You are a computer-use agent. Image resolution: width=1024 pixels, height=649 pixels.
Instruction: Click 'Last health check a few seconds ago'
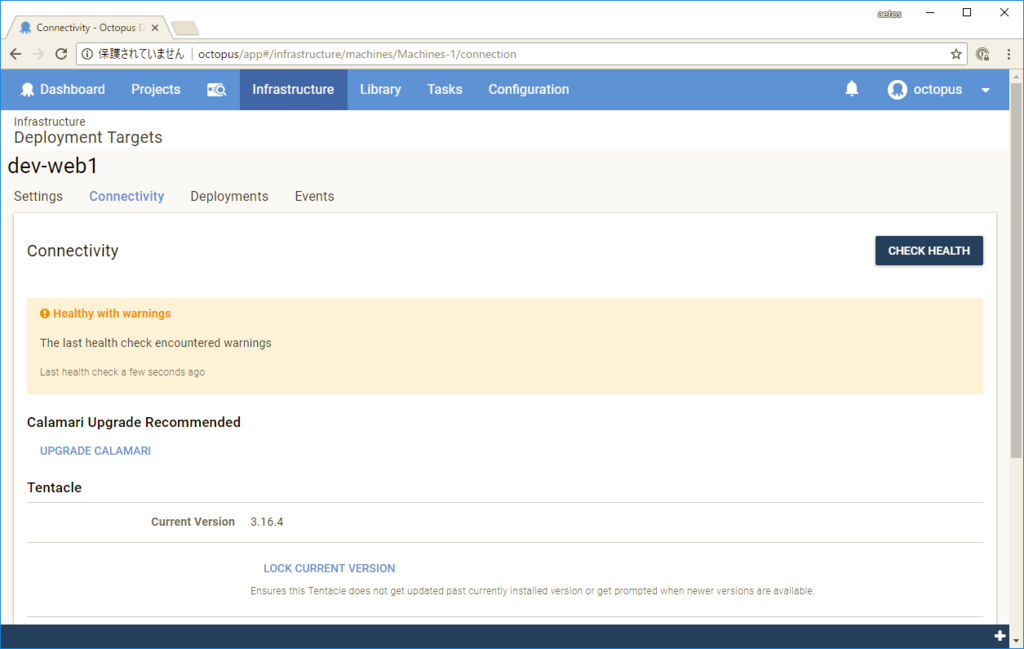pos(122,372)
